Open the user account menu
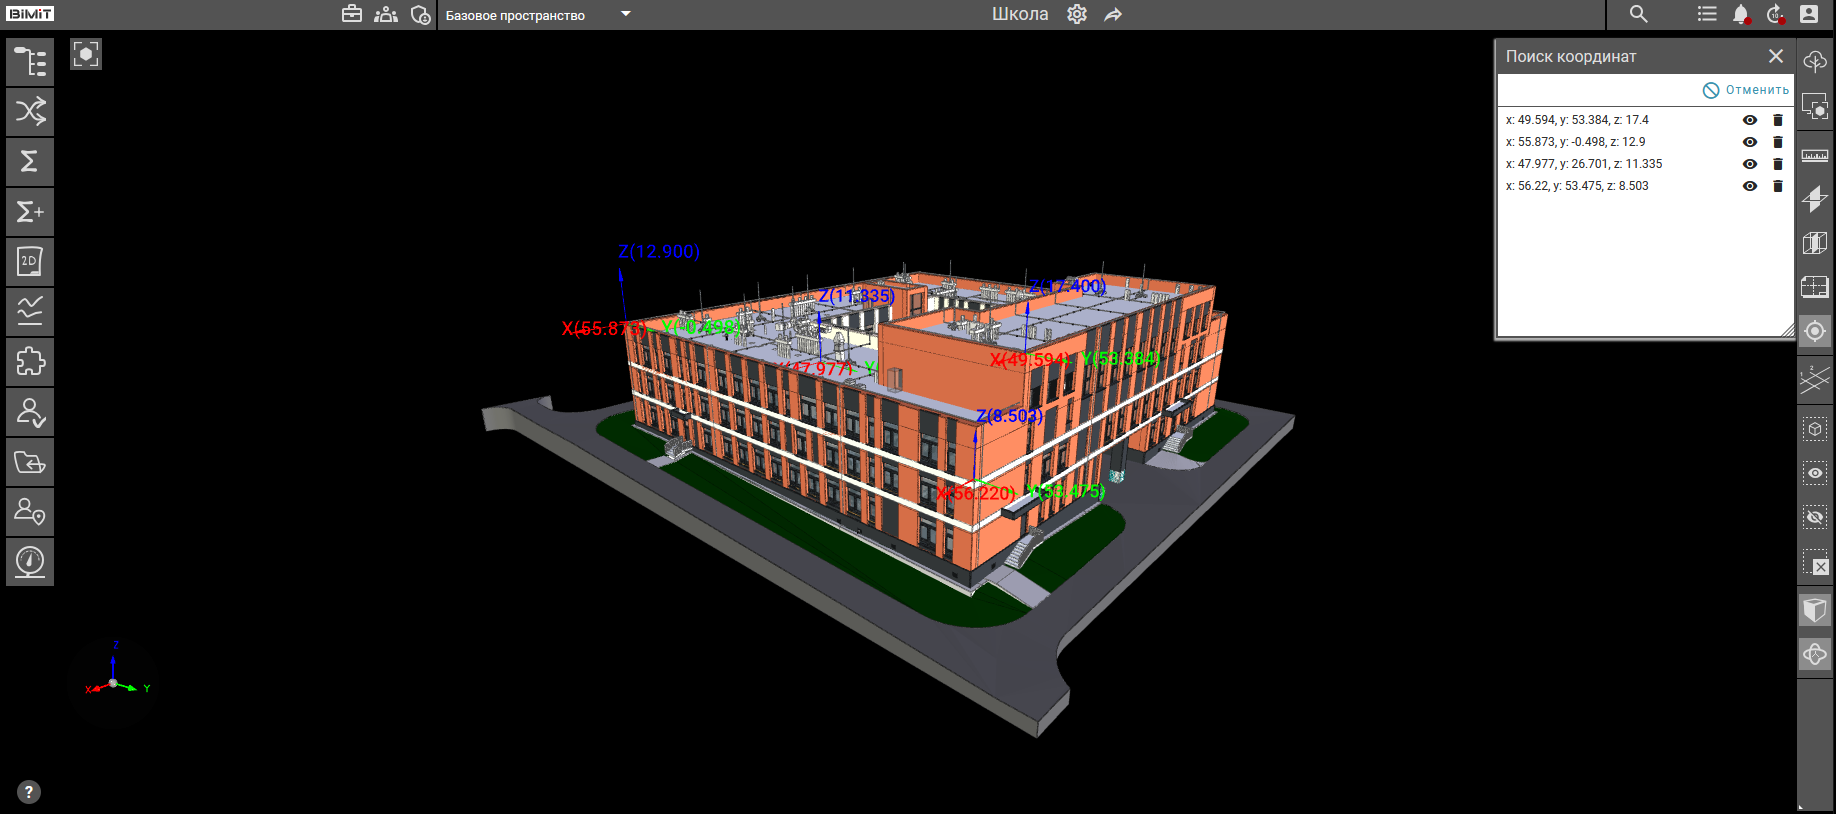1836x814 pixels. pos(1808,14)
